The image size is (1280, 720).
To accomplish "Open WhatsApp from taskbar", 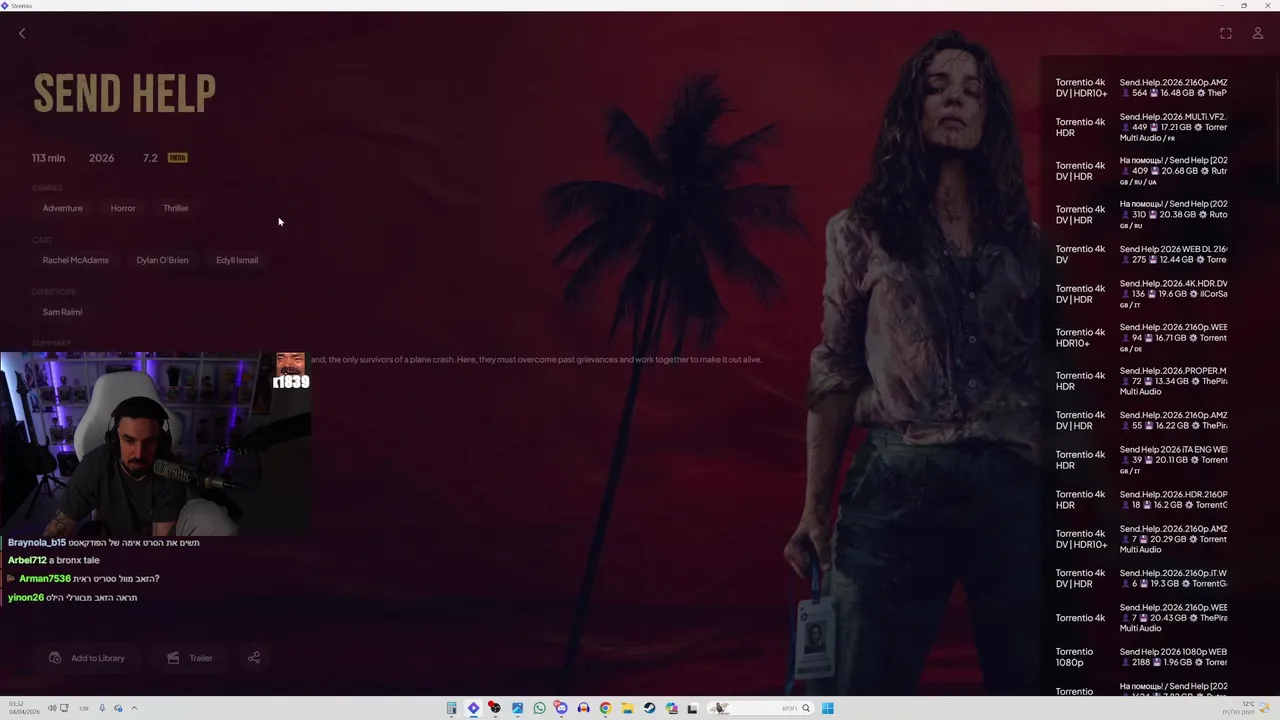I will [540, 708].
